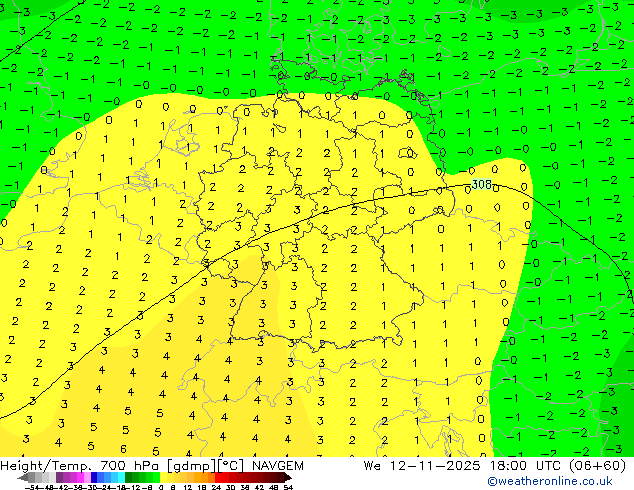Click the cyan legend swatch near -18
This screenshot has height=490, width=634.
pyautogui.click(x=122, y=477)
